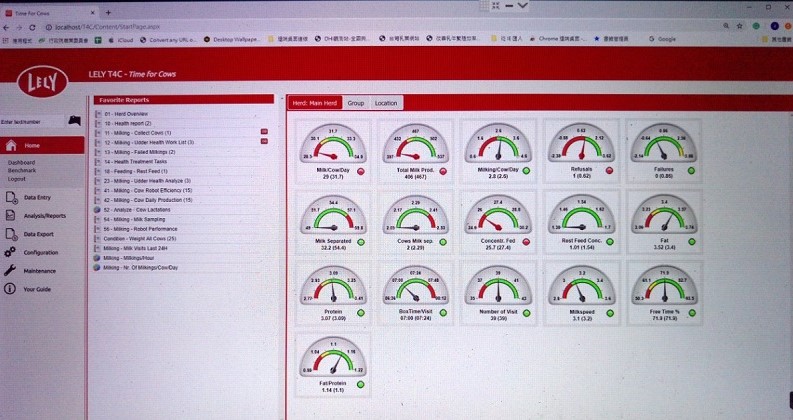793x420 pixels.
Task: Open the Data Export menu
Action: [38, 234]
